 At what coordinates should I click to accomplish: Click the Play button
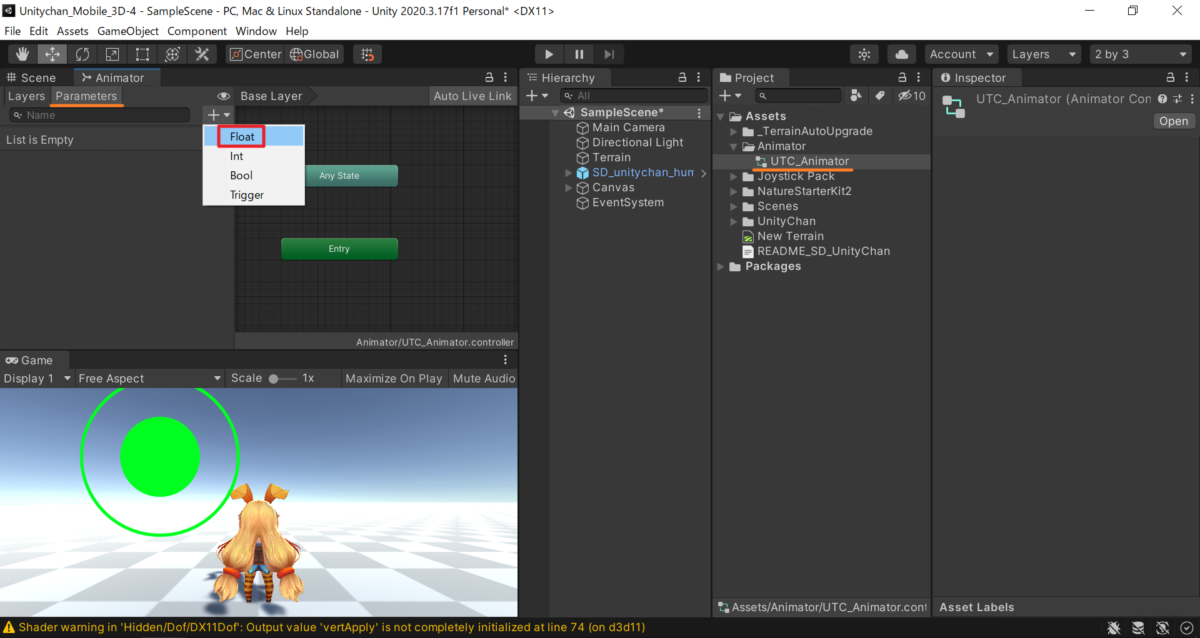click(x=549, y=54)
